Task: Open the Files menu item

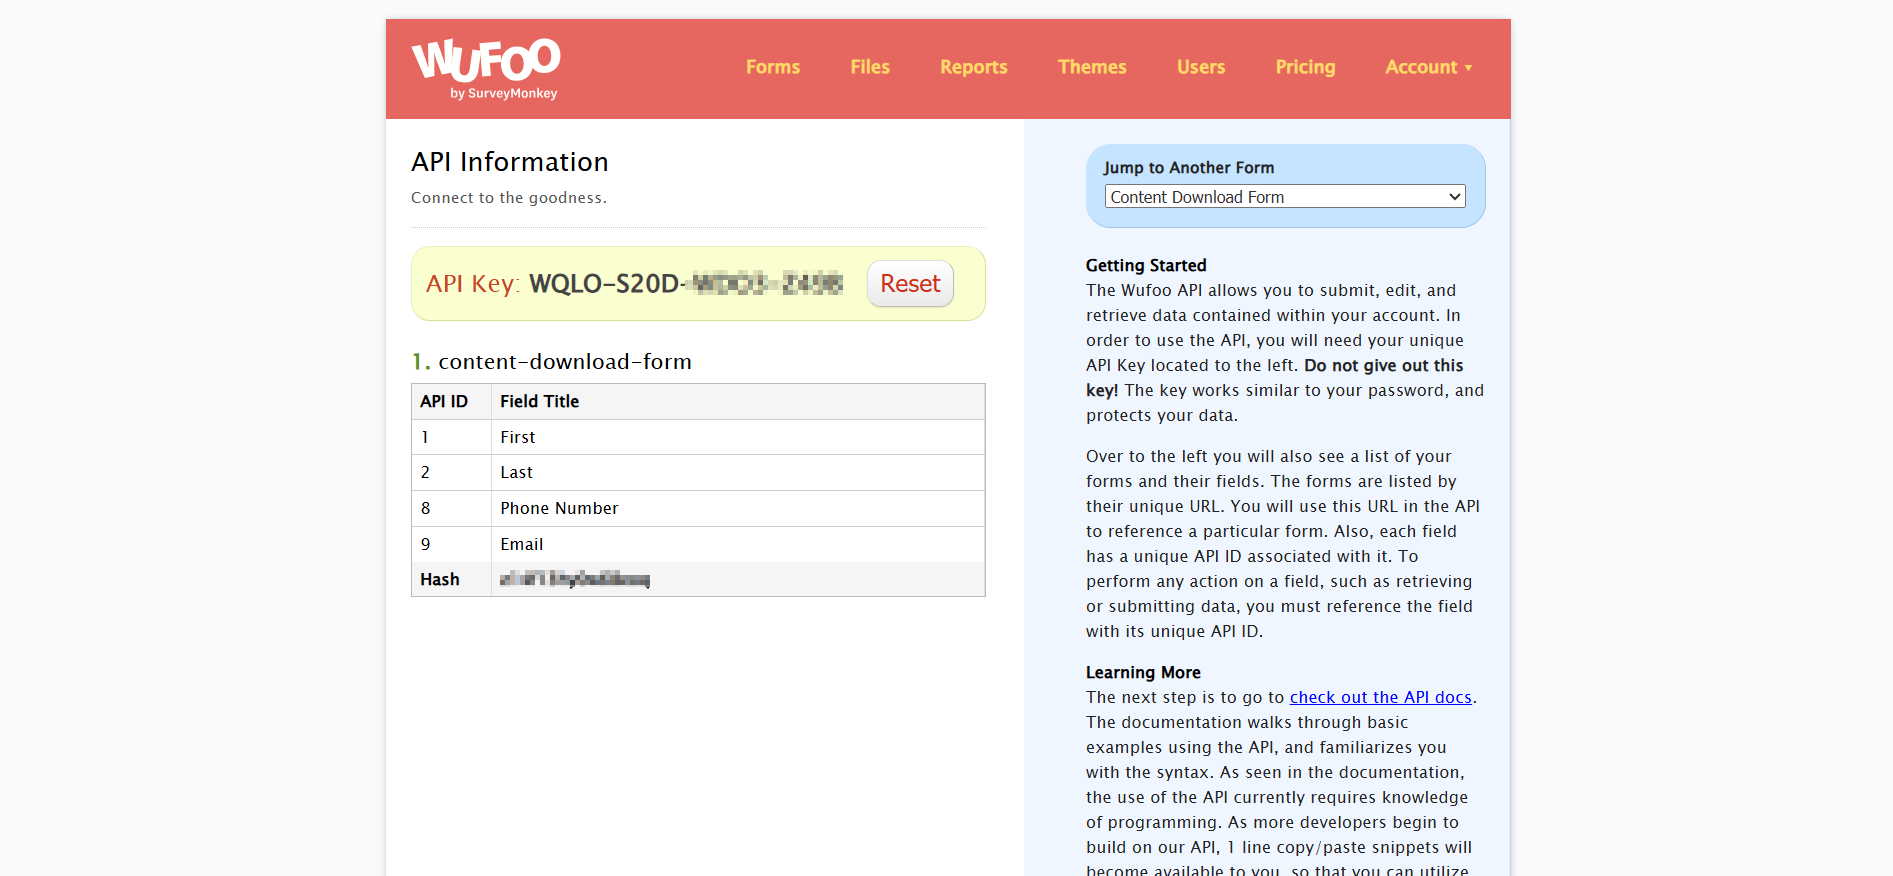Action: 870,67
